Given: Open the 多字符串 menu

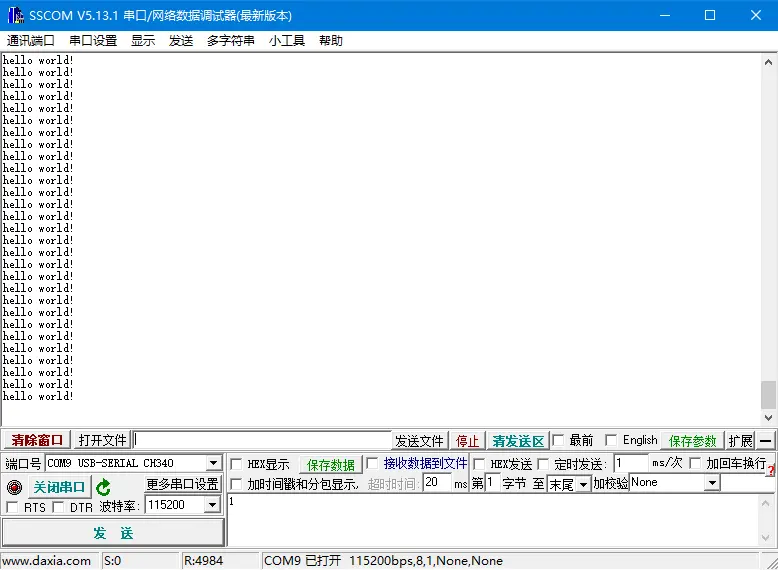Looking at the screenshot, I should 231,41.
